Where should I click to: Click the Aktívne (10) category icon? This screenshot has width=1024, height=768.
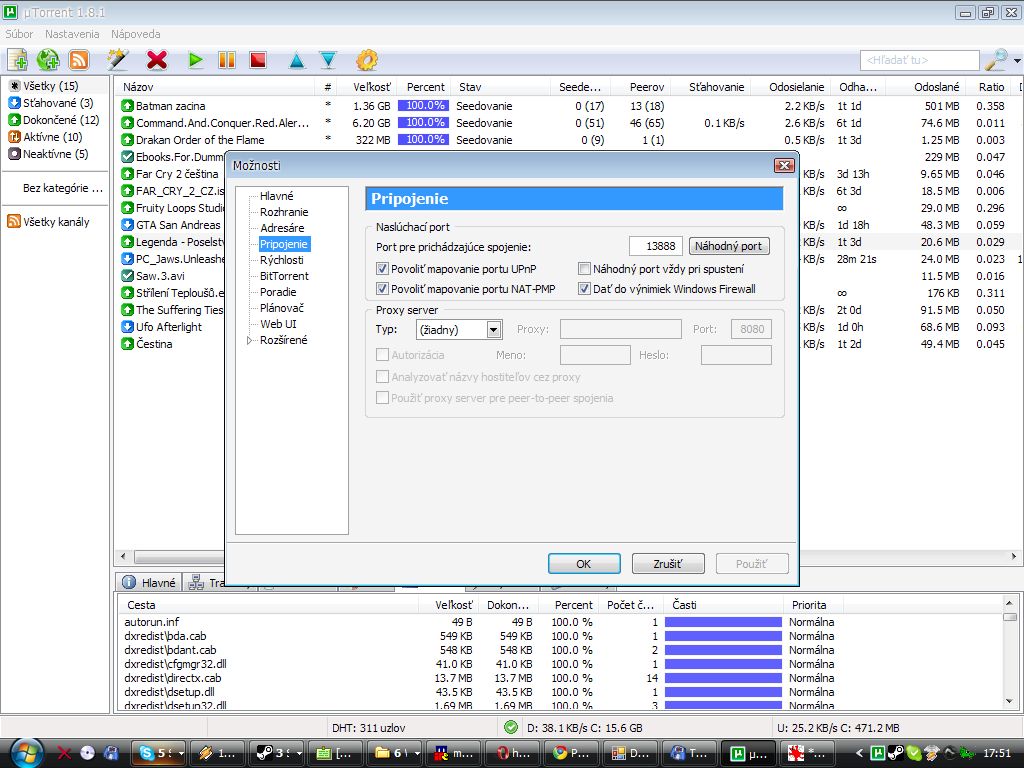coord(14,136)
